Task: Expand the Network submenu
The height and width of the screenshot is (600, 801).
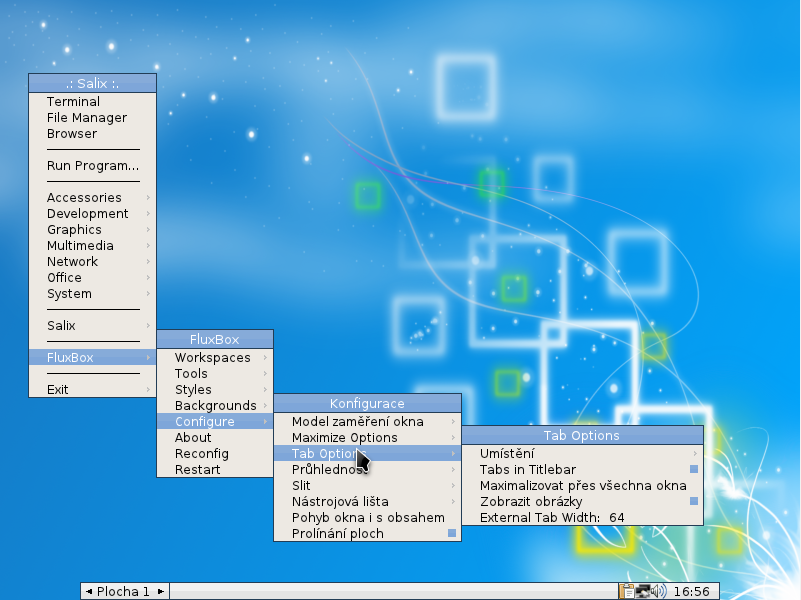Action: (92, 261)
